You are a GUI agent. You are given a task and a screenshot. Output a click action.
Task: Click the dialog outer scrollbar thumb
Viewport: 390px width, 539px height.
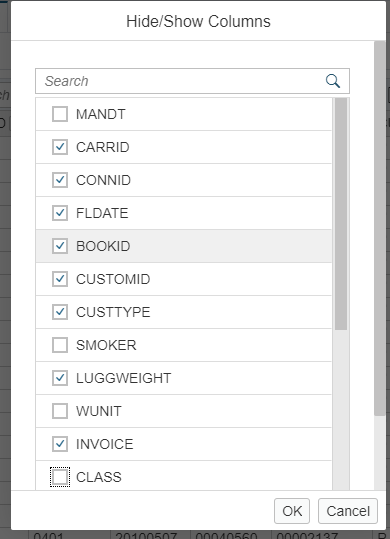coord(380,229)
